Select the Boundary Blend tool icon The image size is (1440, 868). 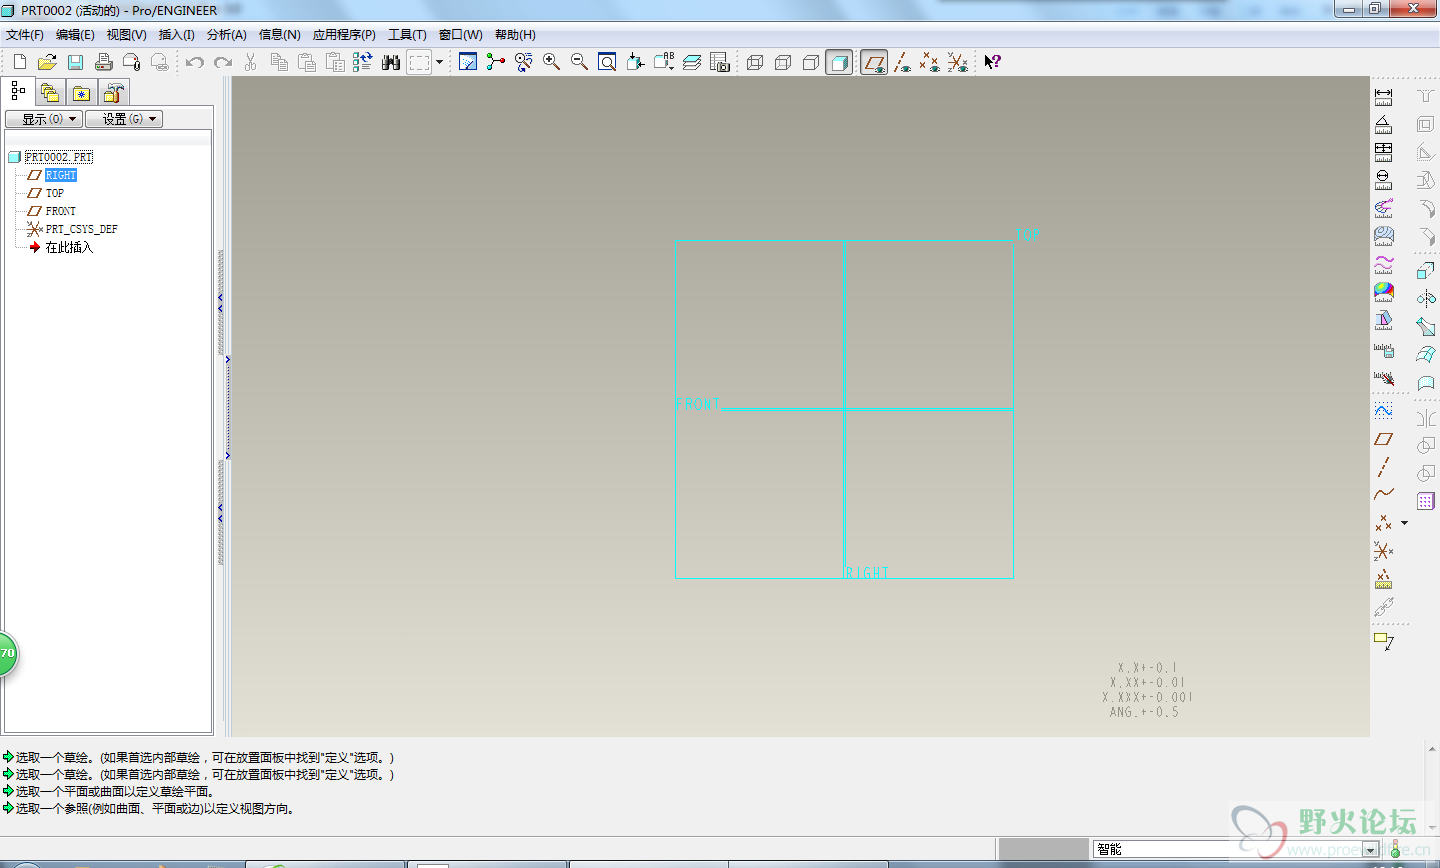1425,354
